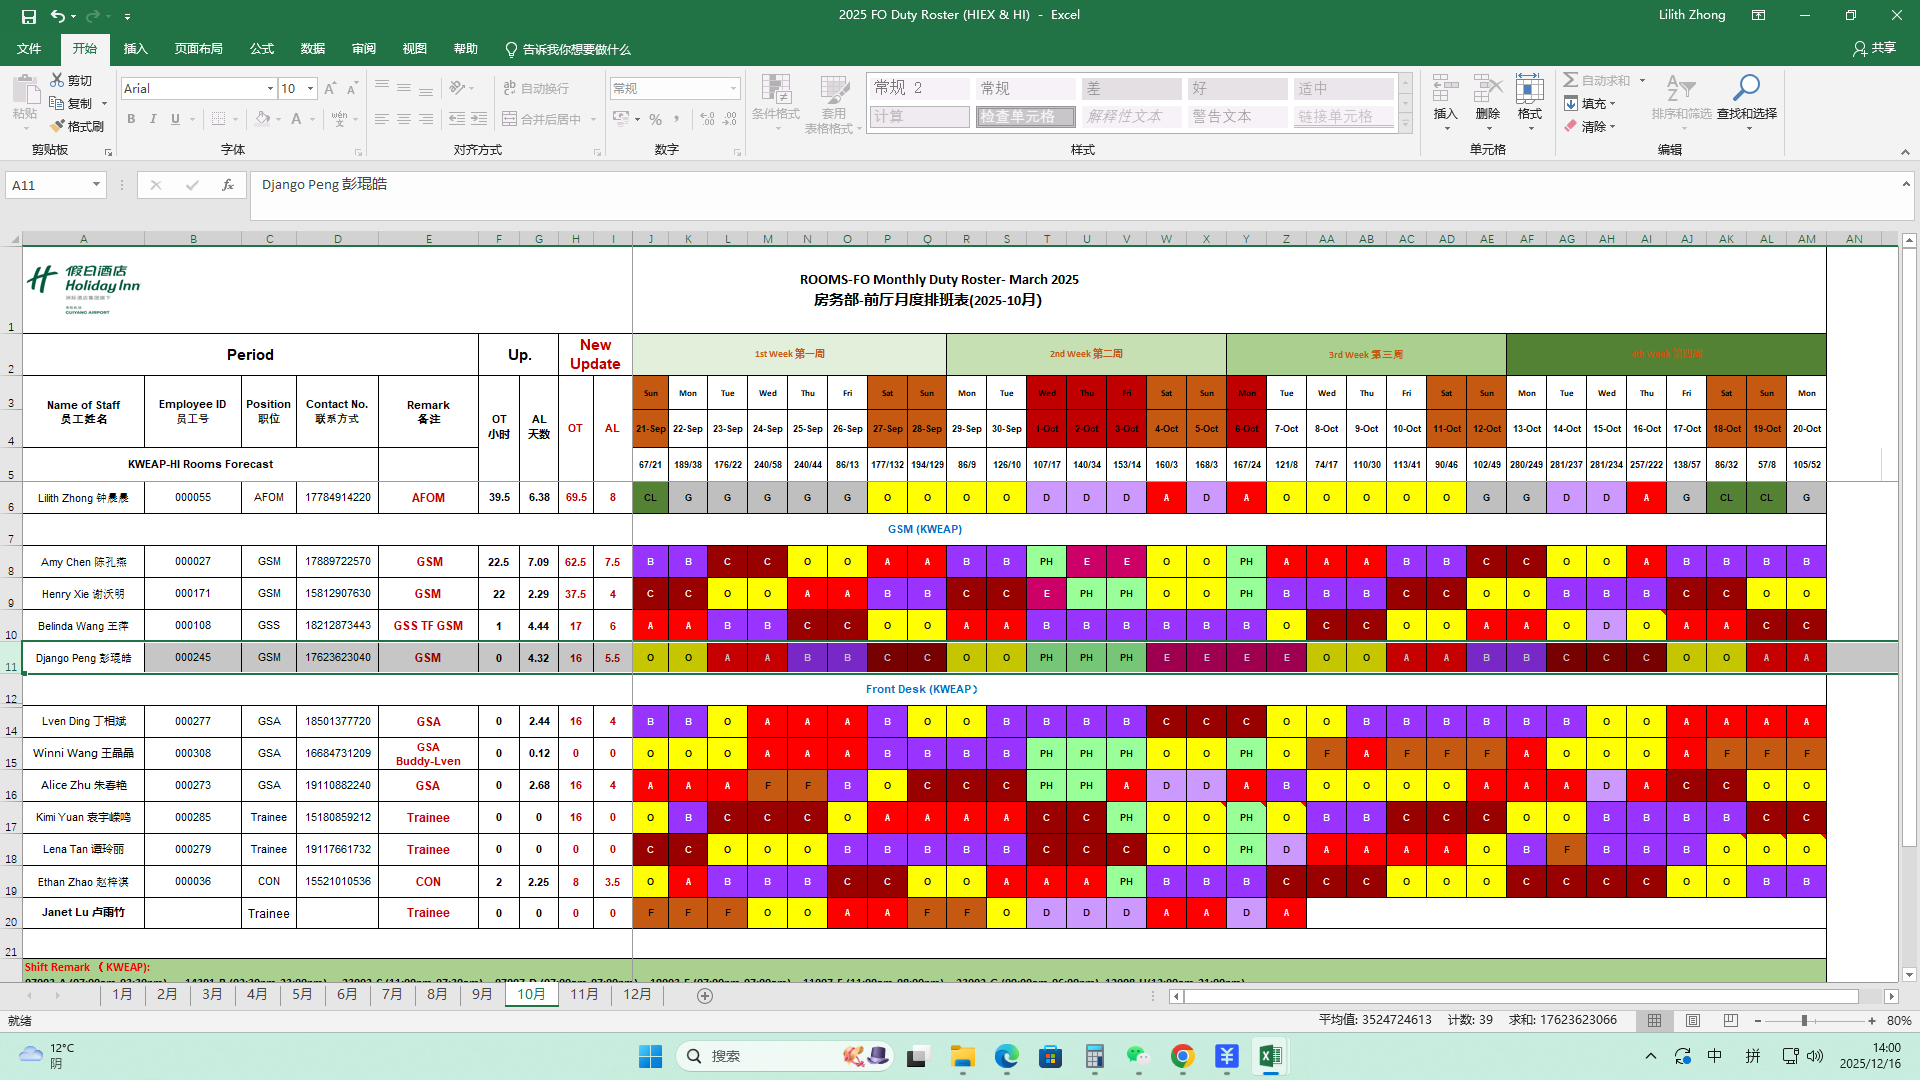
Task: Click the Insert cells icon
Action: click(x=1445, y=89)
